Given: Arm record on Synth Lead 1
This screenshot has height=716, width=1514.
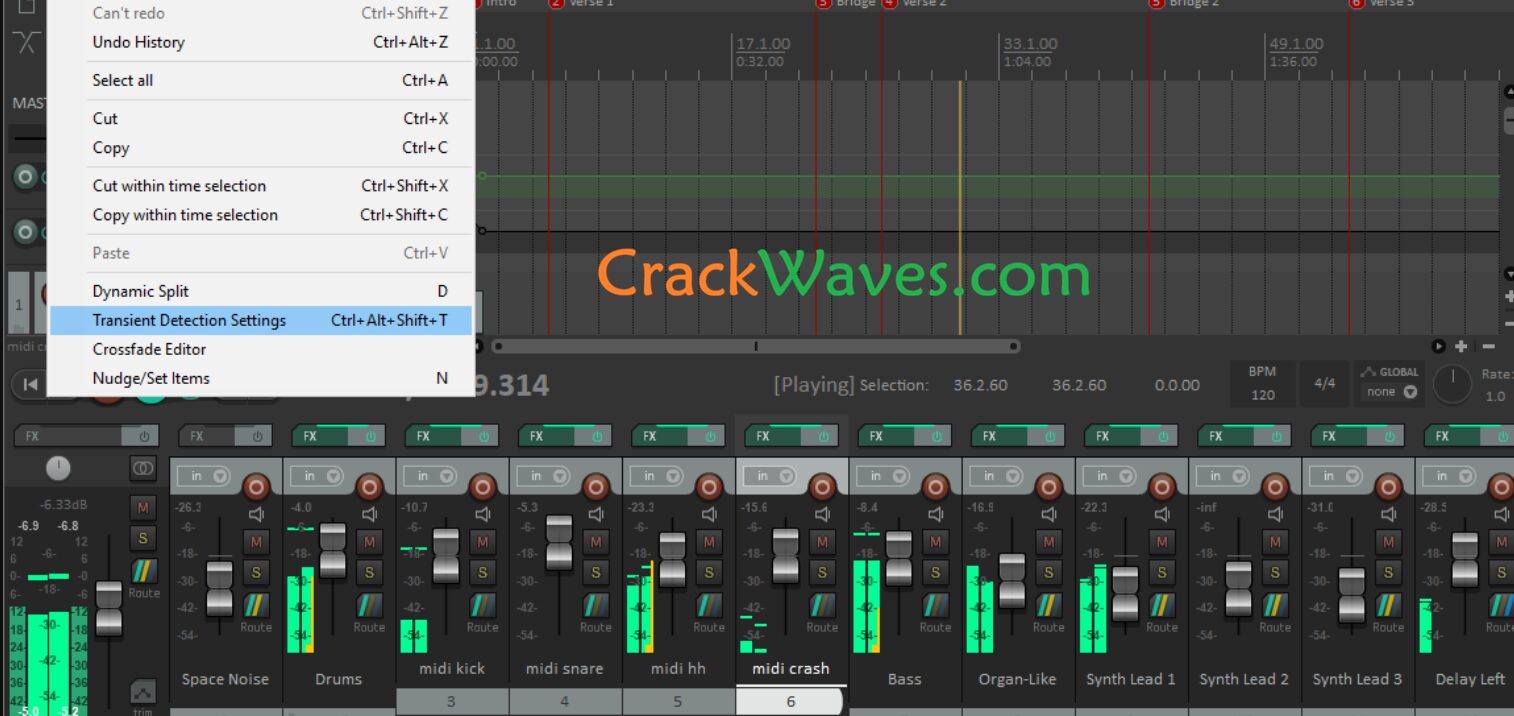Looking at the screenshot, I should point(1161,487).
